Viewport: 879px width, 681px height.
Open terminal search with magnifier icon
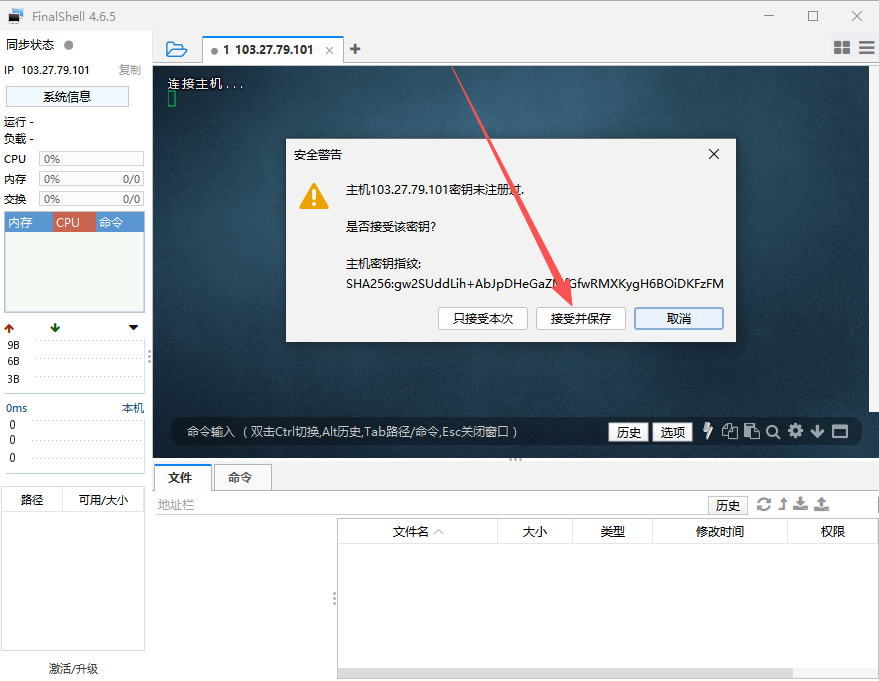pyautogui.click(x=773, y=432)
